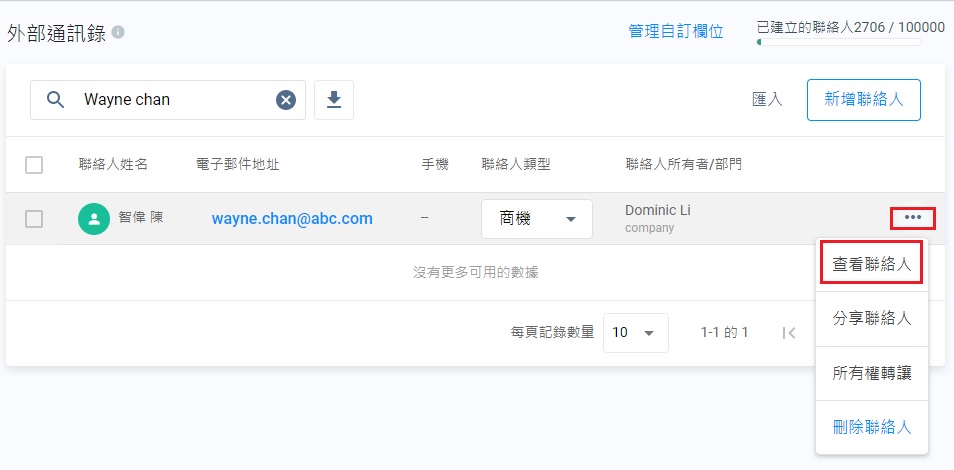
Task: Click the wayne.chan@abc.com email link
Action: coord(292,219)
